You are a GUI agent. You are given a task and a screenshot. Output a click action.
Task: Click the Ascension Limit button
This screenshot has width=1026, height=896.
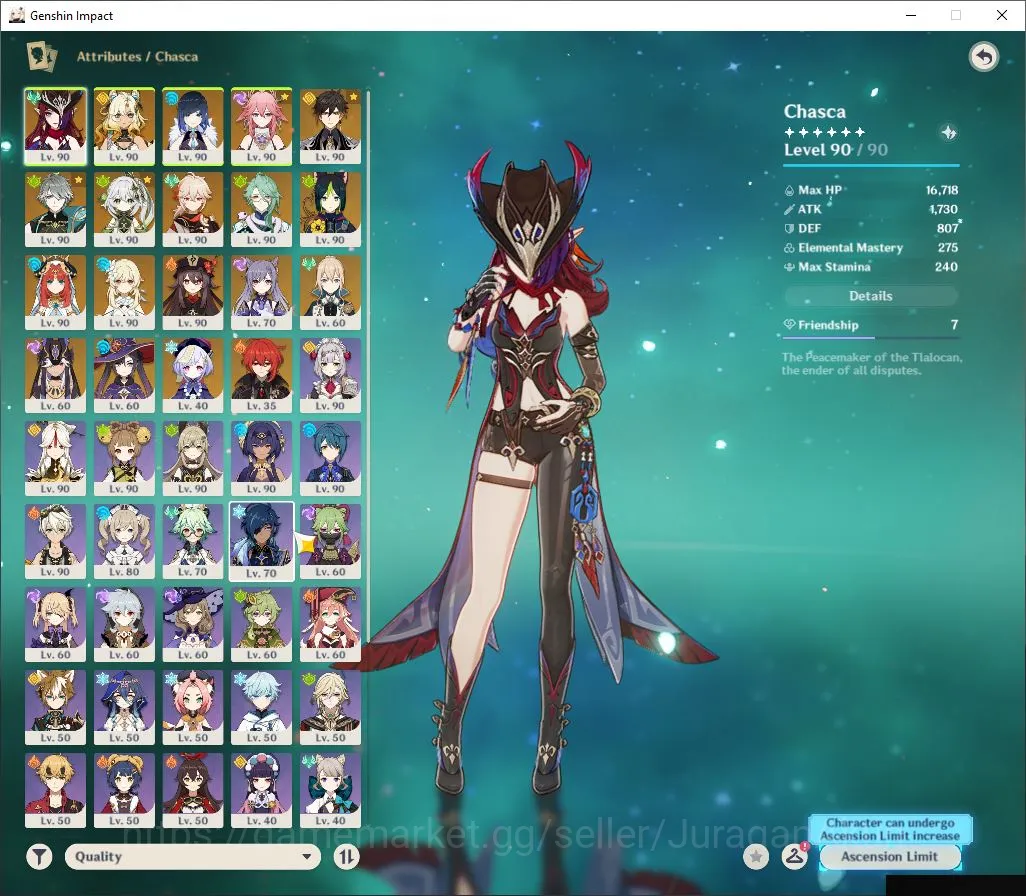(889, 856)
